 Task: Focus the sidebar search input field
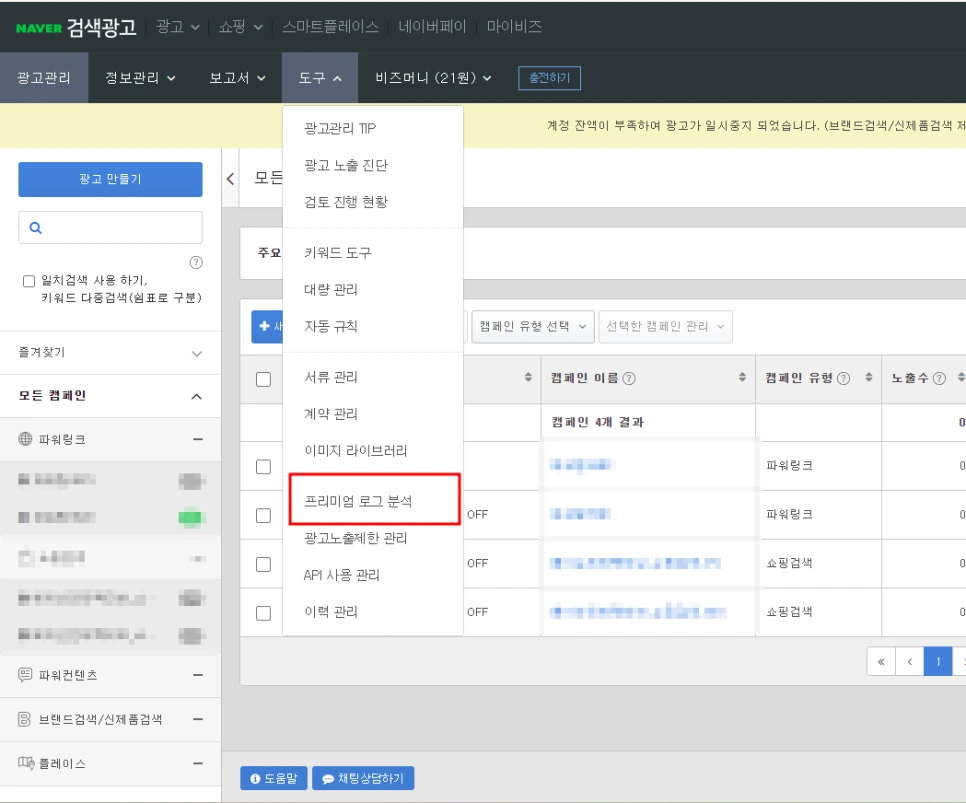point(110,228)
